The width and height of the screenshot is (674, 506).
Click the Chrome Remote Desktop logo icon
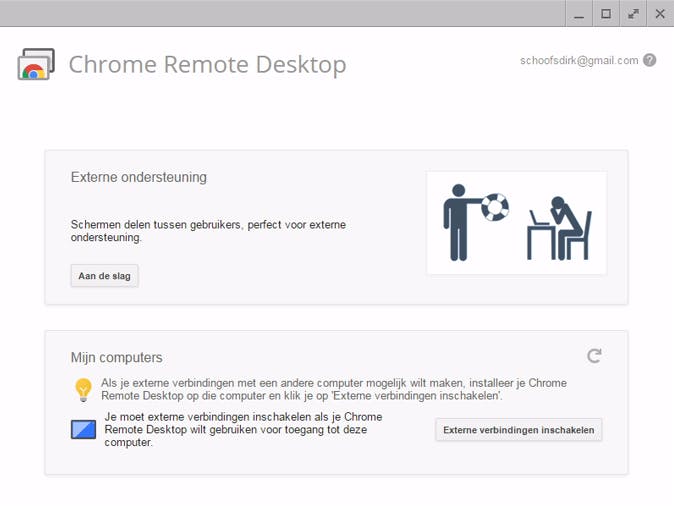(36, 64)
